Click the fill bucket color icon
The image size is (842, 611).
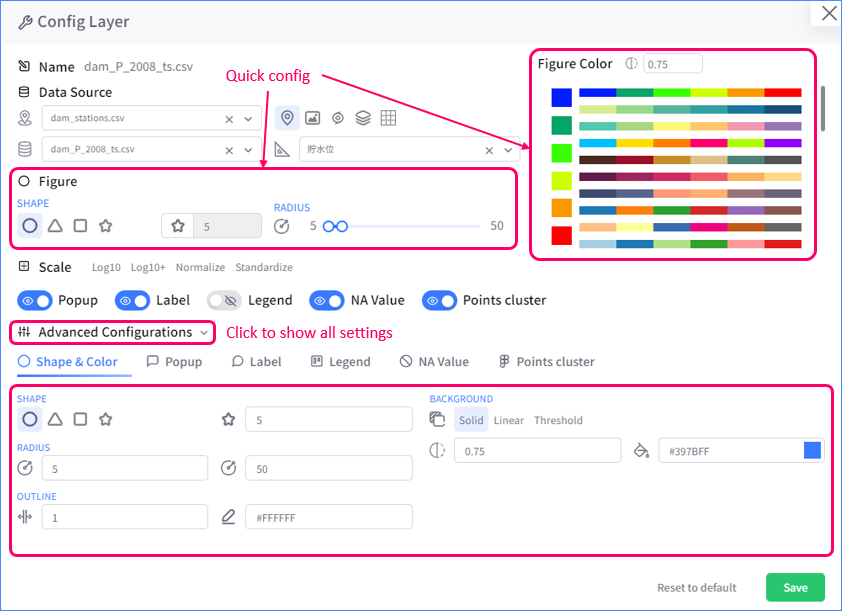(x=641, y=450)
